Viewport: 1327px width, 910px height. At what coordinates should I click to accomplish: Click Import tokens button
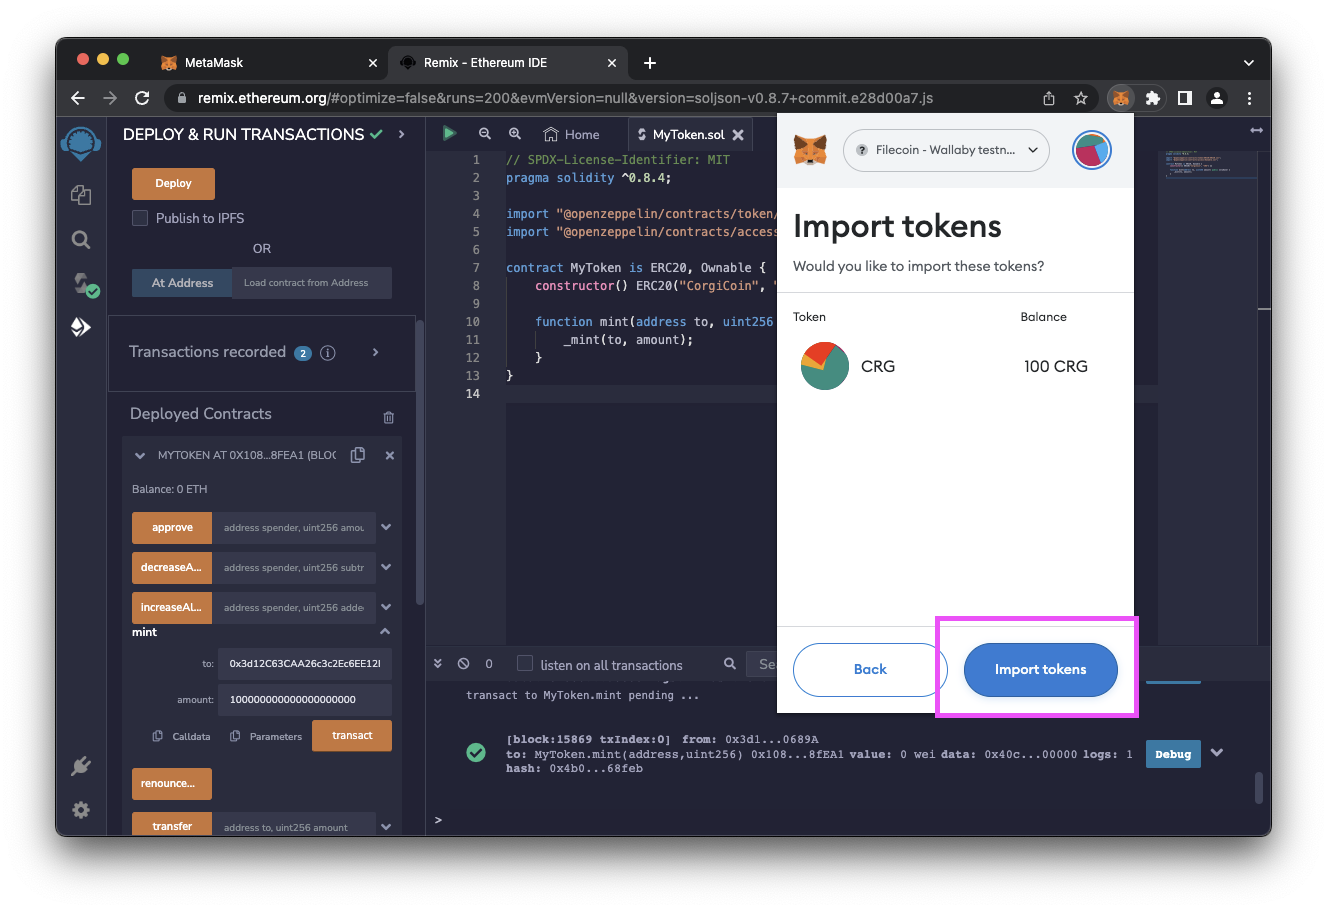tap(1040, 669)
